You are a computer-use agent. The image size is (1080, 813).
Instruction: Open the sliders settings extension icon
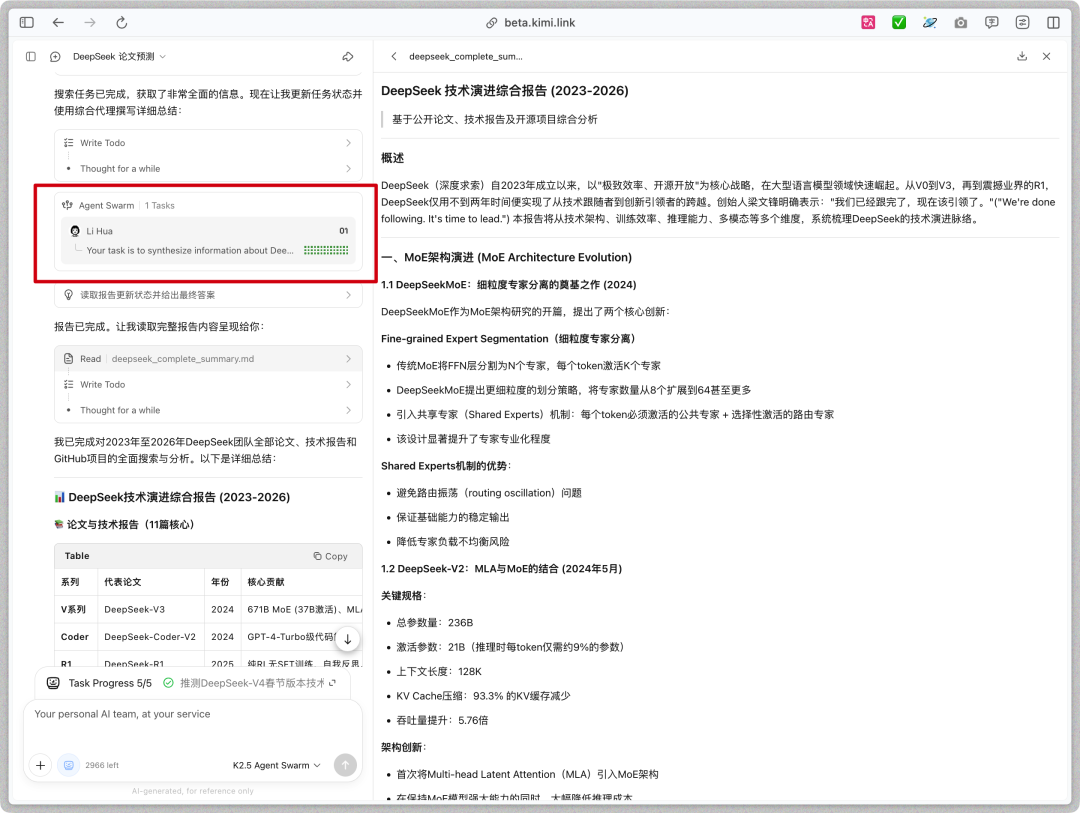[x=1022, y=22]
